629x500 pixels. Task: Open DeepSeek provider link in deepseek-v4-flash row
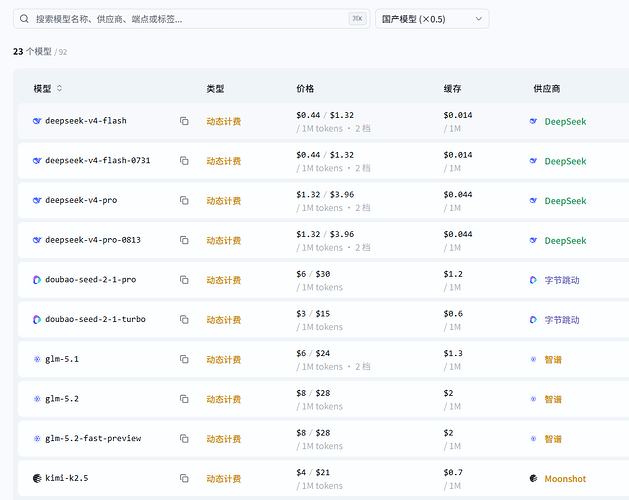coord(565,121)
